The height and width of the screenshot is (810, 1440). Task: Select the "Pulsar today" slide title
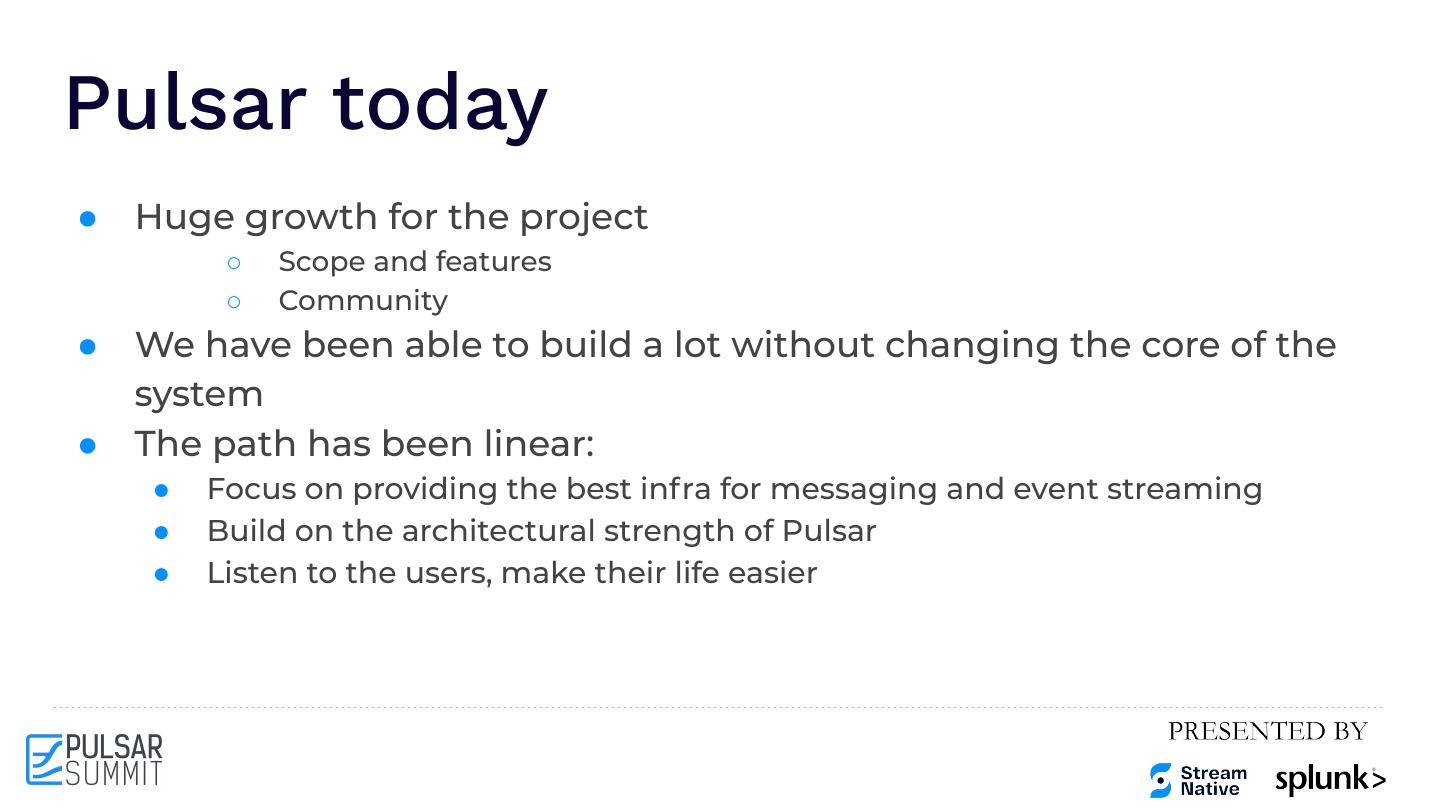(x=306, y=103)
